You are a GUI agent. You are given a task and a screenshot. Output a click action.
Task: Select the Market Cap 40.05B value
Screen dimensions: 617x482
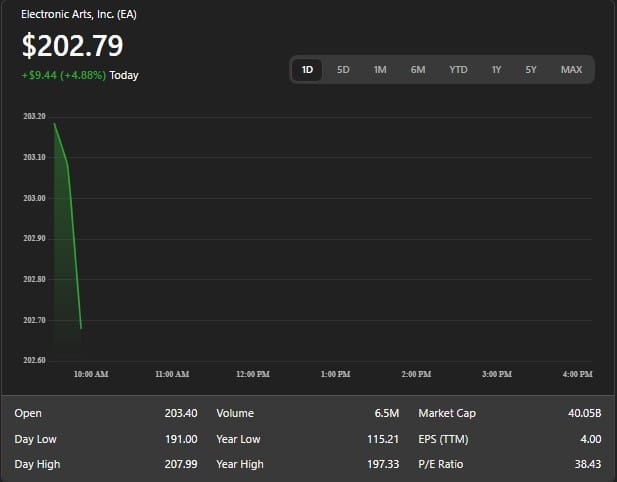click(x=583, y=413)
